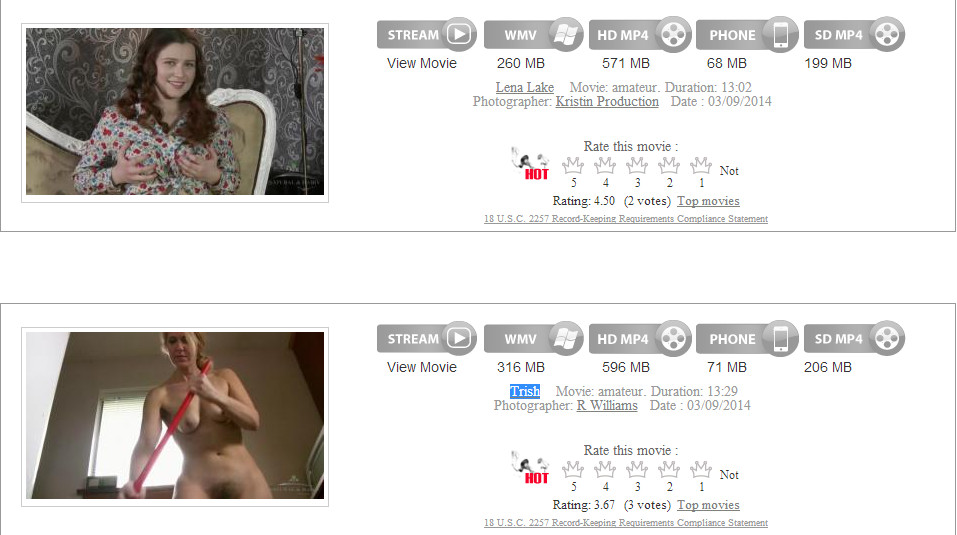Download the 316 MB WMV file

[x=534, y=339]
